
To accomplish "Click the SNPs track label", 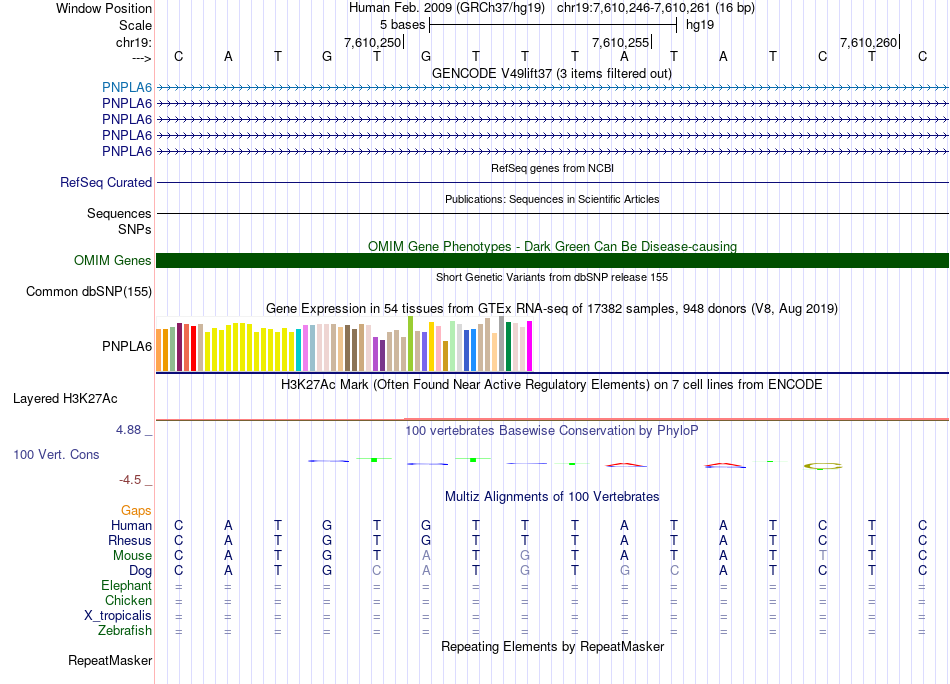I will click(x=135, y=230).
